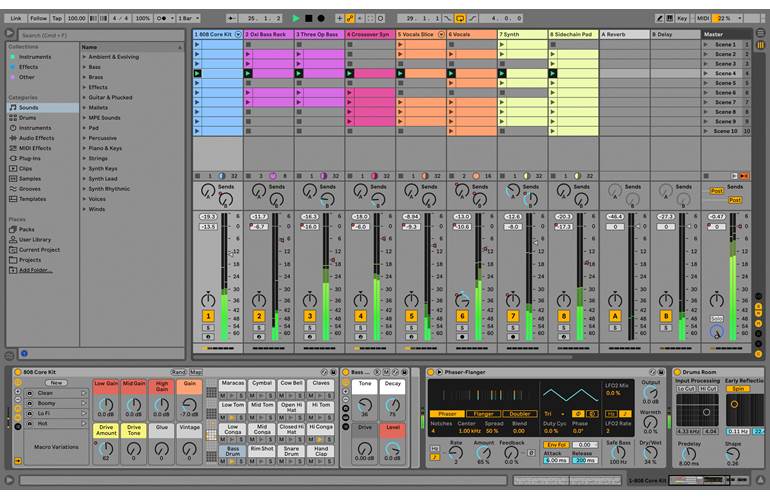Screen dimensions: 770x500
Task: Toggle track 1 Activator button
Action: [208, 316]
